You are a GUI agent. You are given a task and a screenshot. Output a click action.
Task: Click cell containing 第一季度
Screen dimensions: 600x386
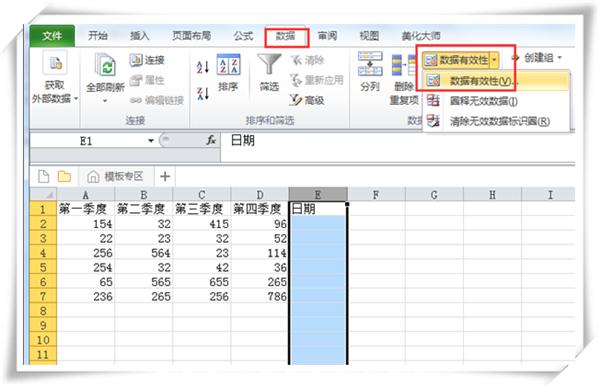86,209
